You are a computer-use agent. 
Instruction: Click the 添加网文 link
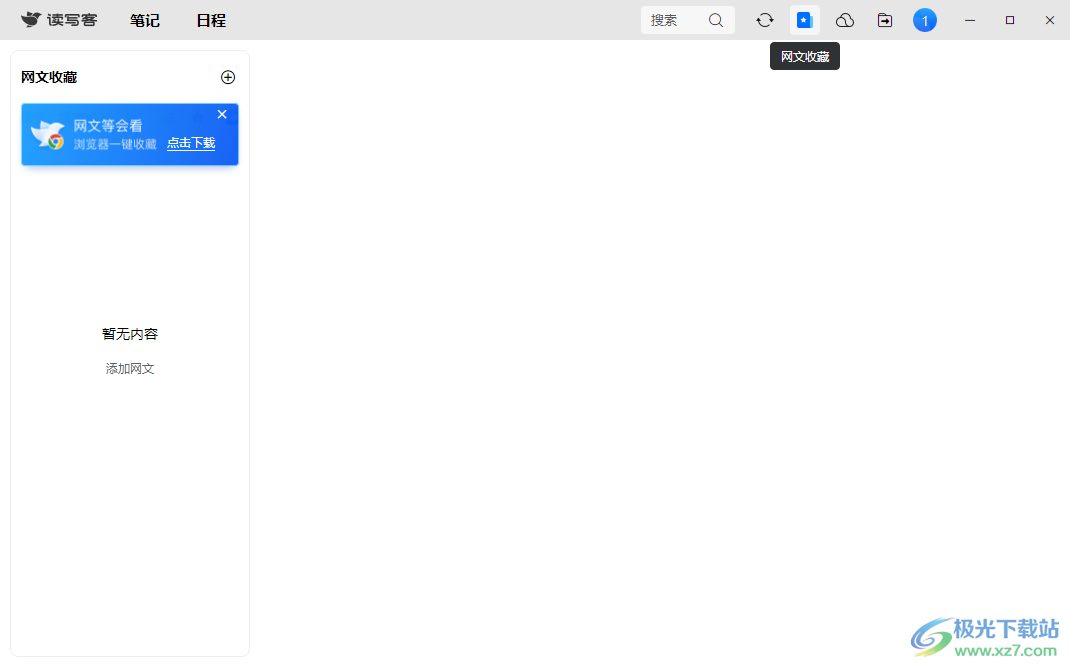tap(130, 369)
